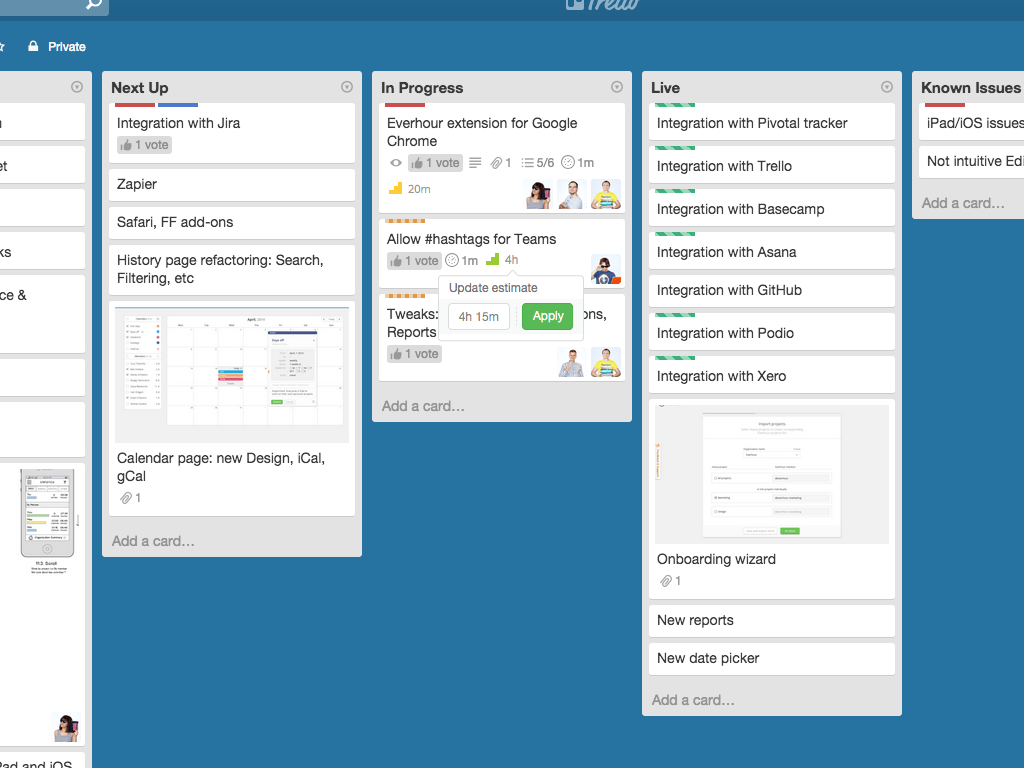Click the green Apply button in Update estimate
This screenshot has height=768, width=1024.
[x=547, y=315]
